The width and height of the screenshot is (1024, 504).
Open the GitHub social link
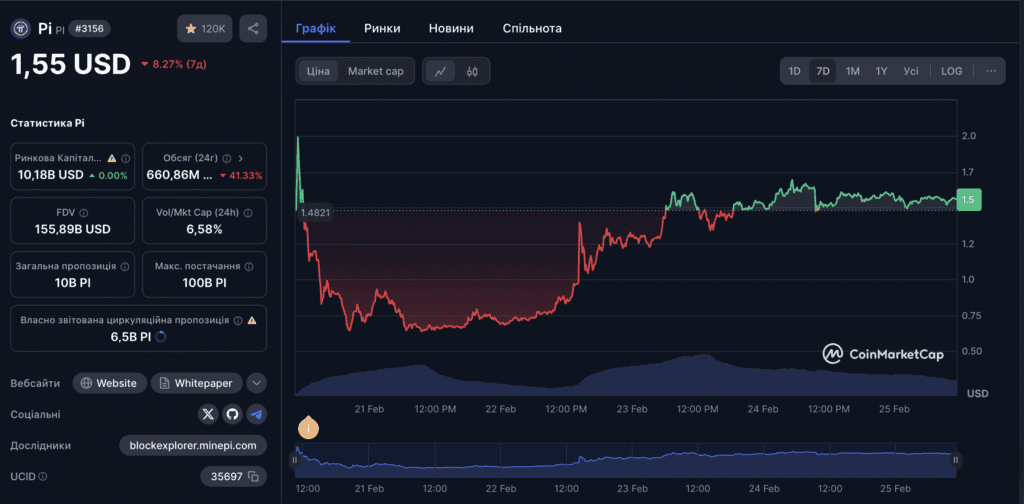[x=232, y=414]
